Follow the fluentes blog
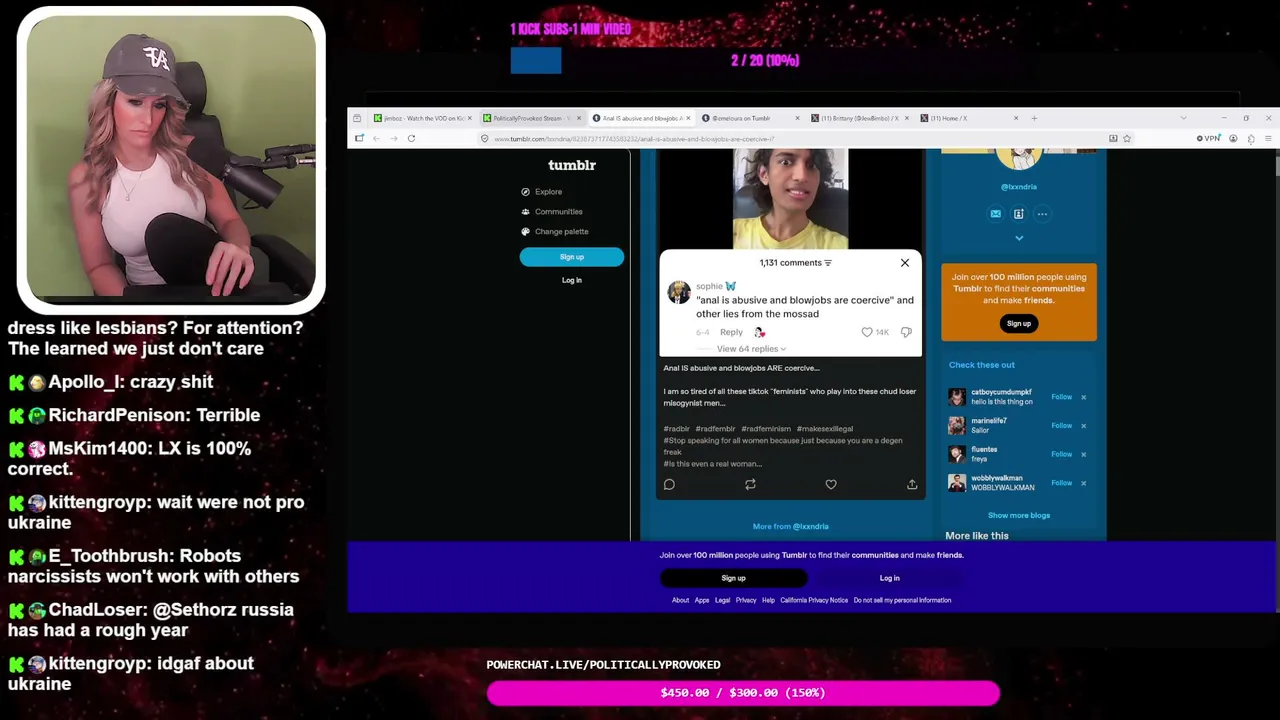 pyautogui.click(x=1061, y=454)
